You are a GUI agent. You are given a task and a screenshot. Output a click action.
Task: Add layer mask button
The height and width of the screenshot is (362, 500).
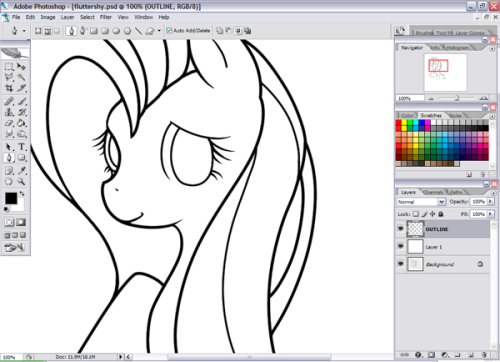click(431, 355)
